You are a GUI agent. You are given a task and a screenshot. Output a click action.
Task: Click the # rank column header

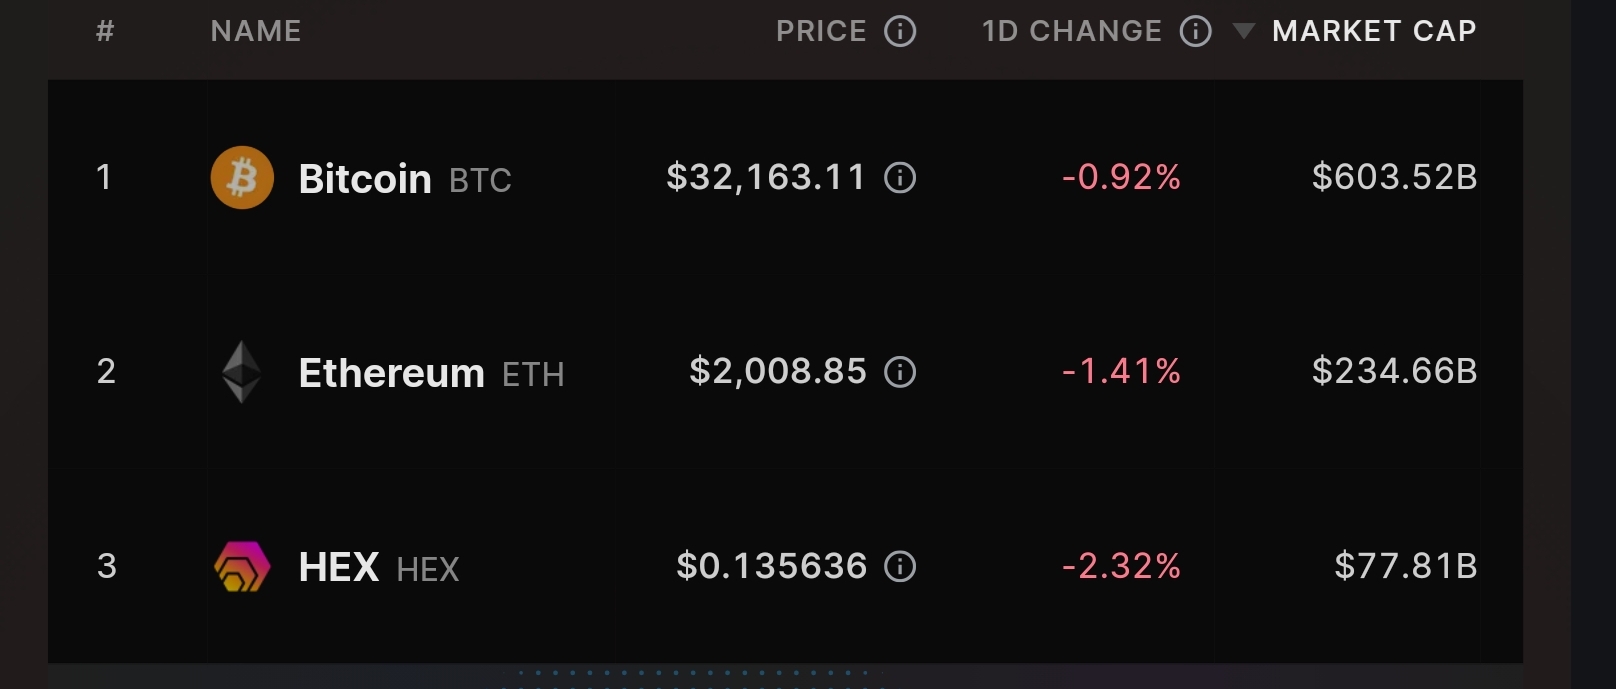[105, 32]
